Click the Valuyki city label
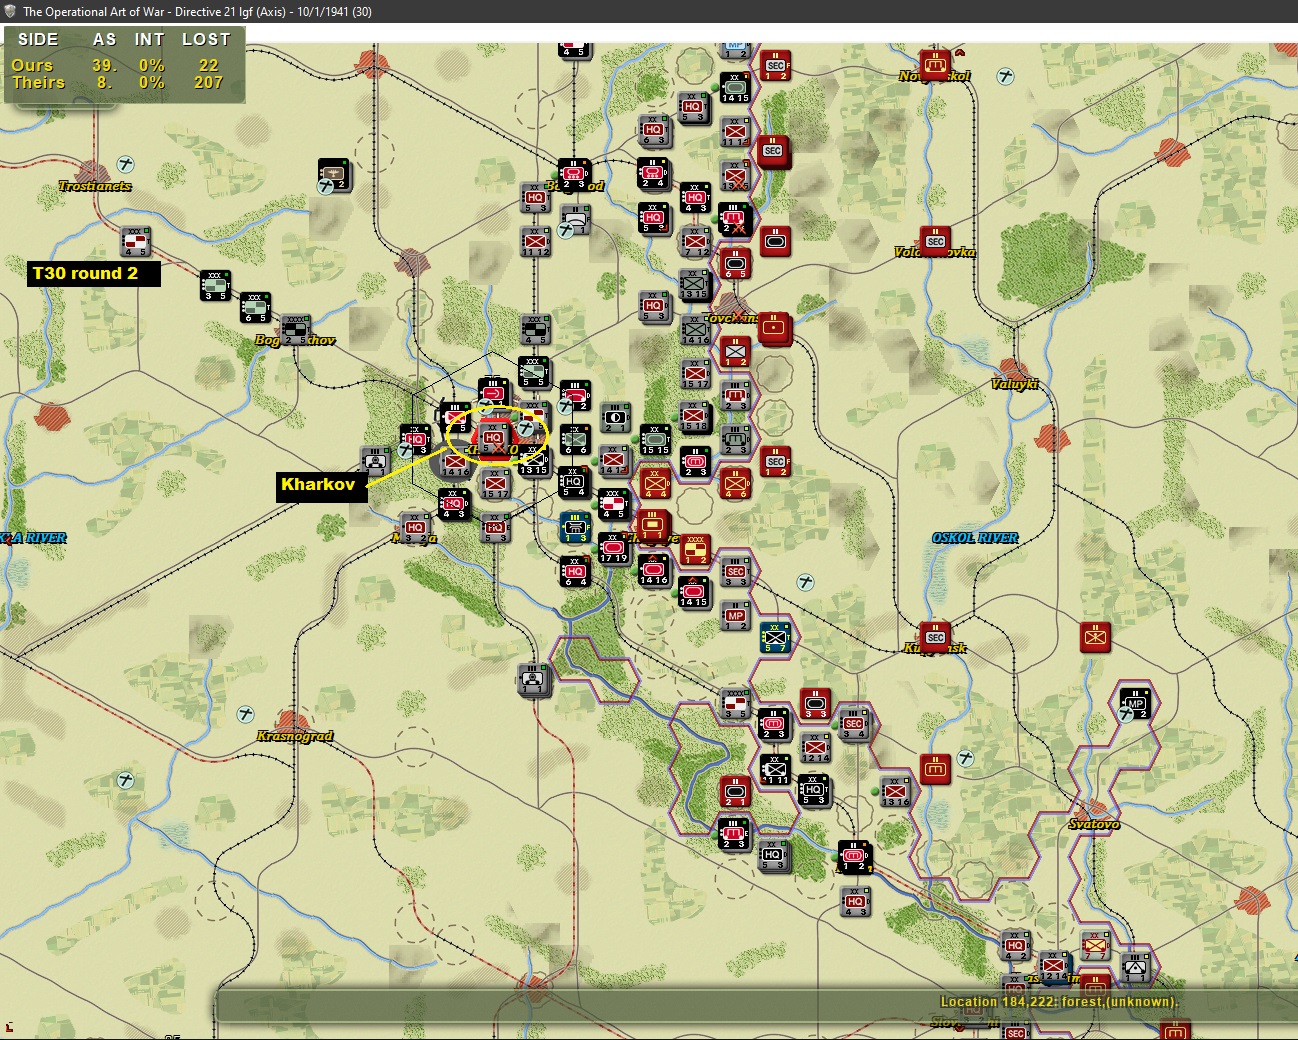 [x=1014, y=384]
